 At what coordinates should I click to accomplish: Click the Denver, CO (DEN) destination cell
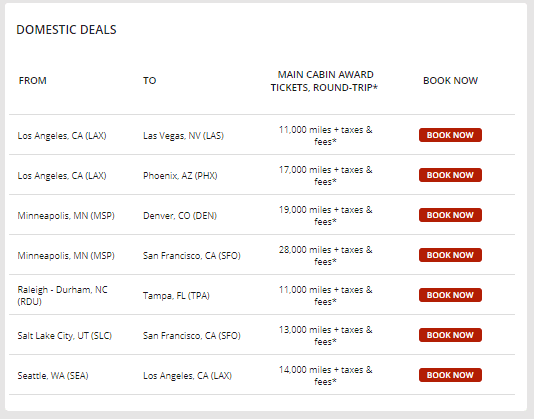[x=180, y=216]
